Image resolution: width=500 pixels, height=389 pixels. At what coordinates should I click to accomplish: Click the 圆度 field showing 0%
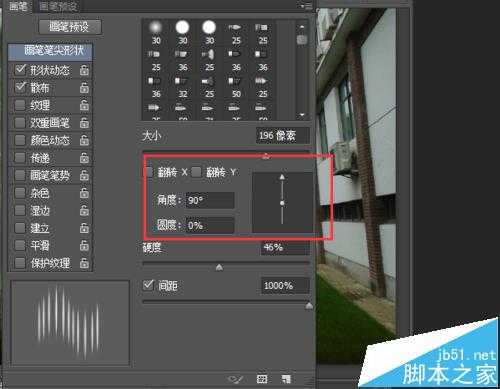click(x=210, y=225)
